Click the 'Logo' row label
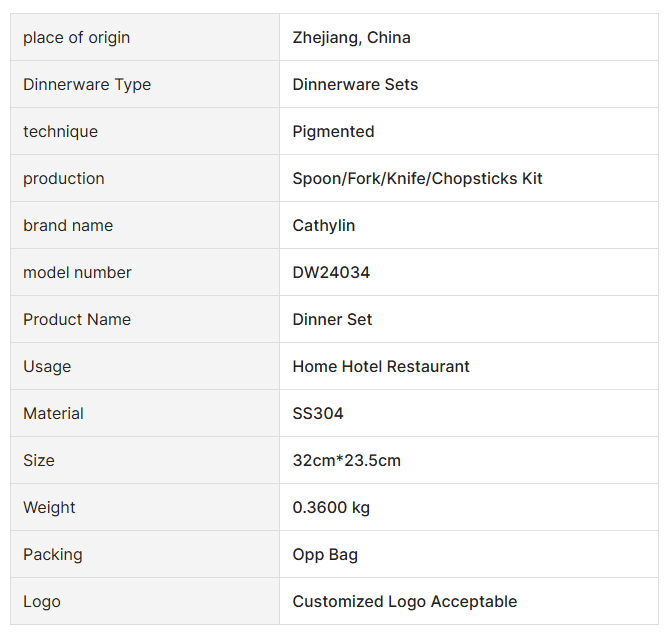 coord(42,602)
